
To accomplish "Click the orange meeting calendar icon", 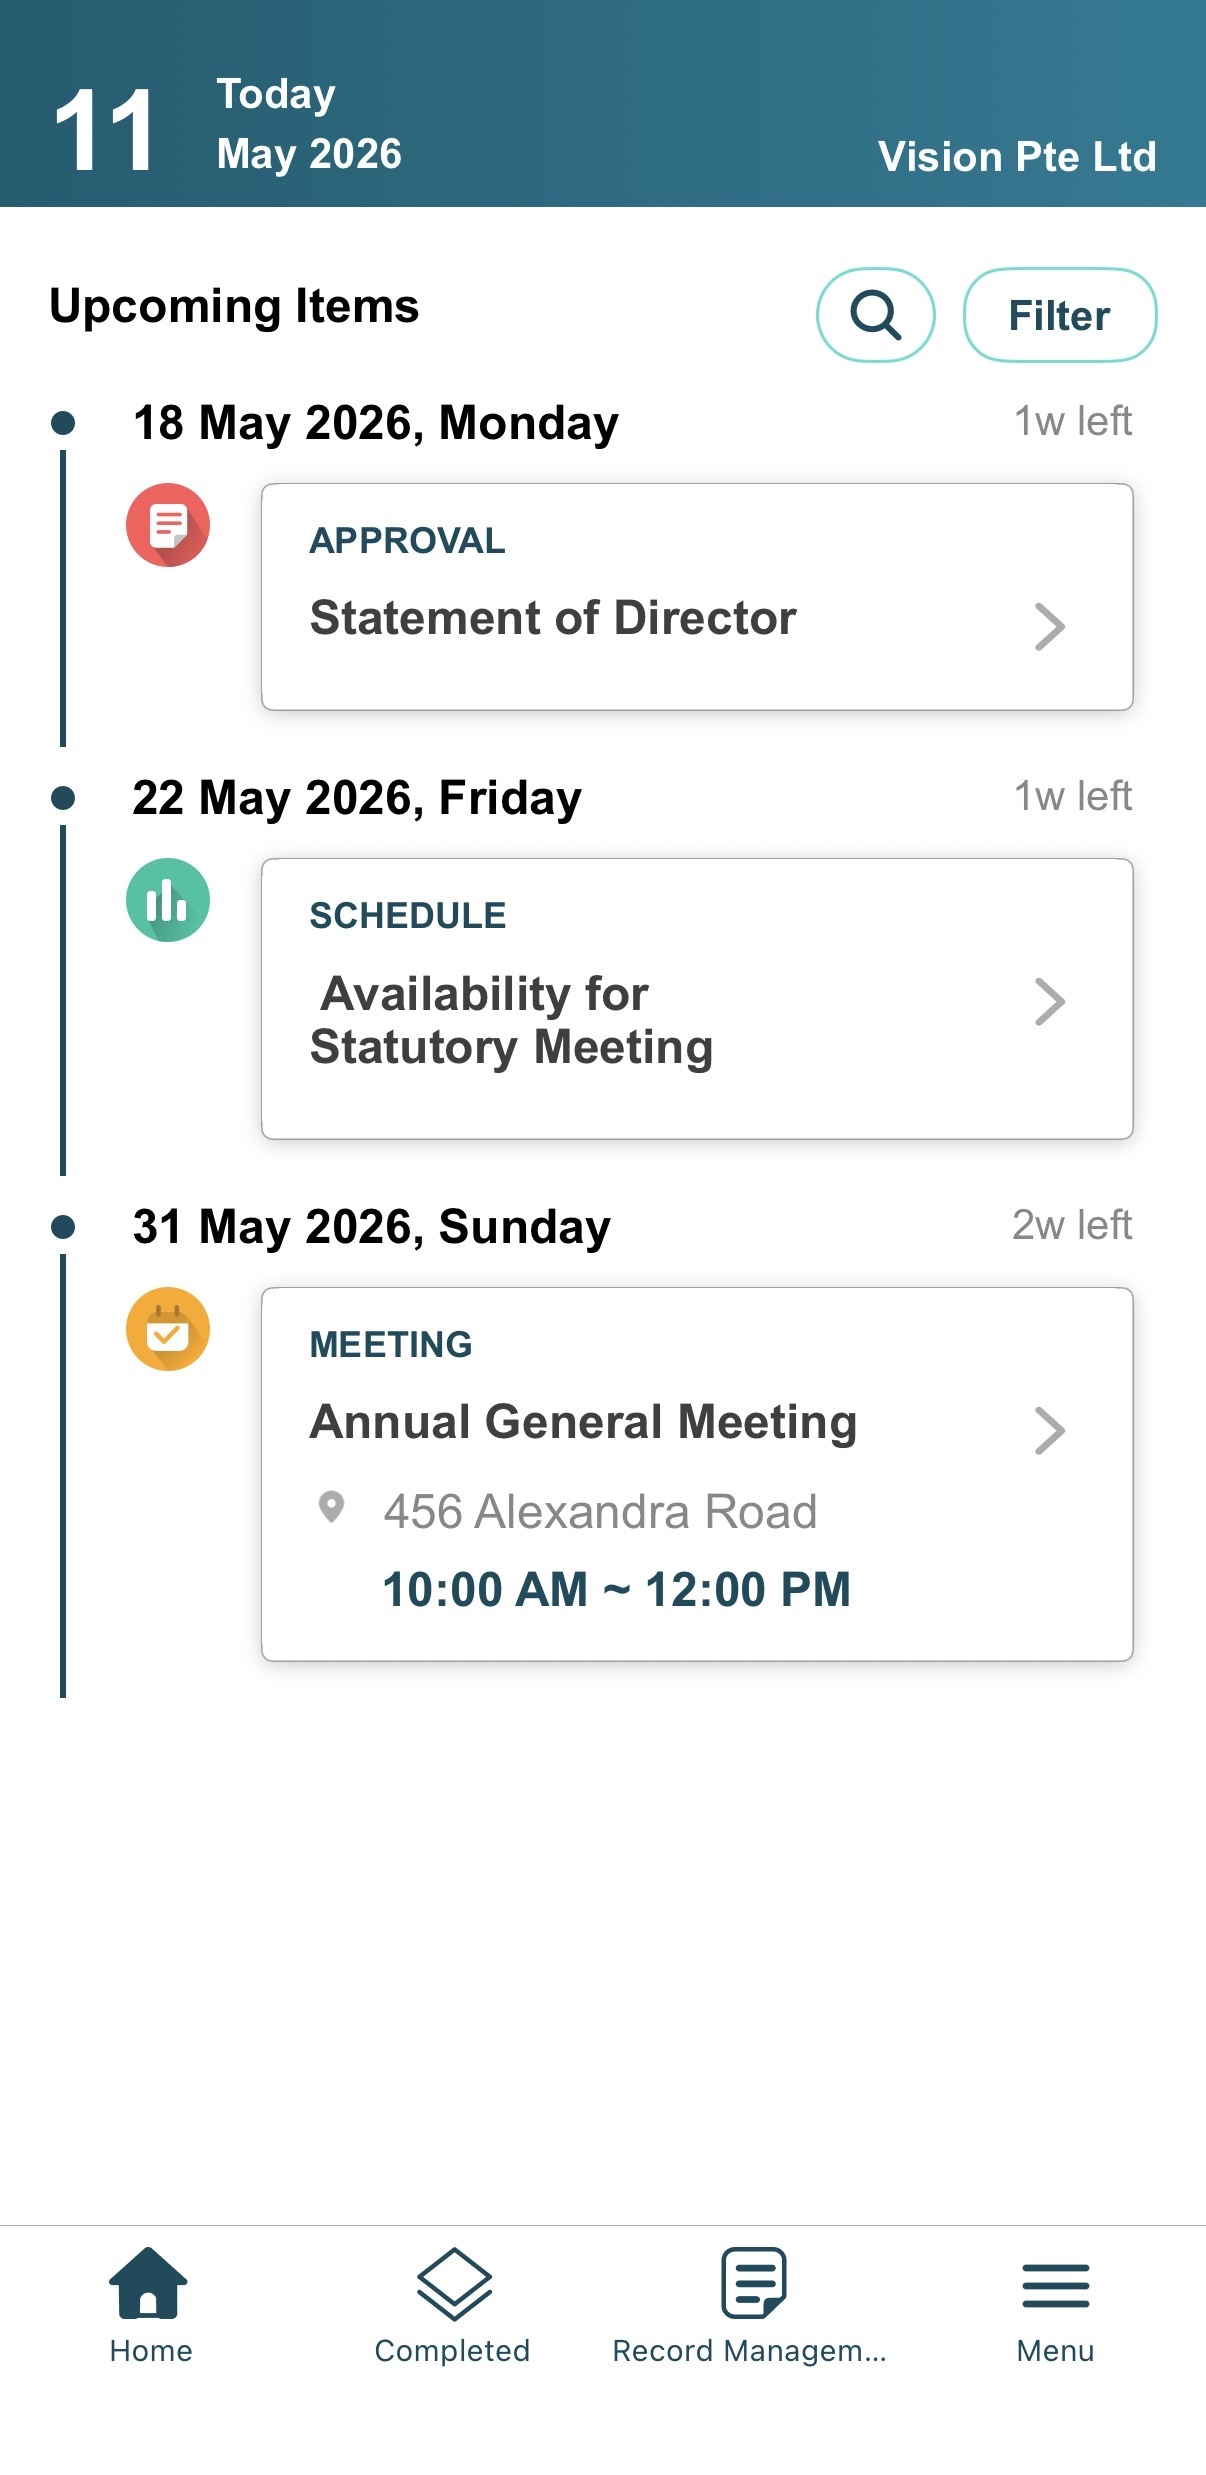I will [168, 1329].
